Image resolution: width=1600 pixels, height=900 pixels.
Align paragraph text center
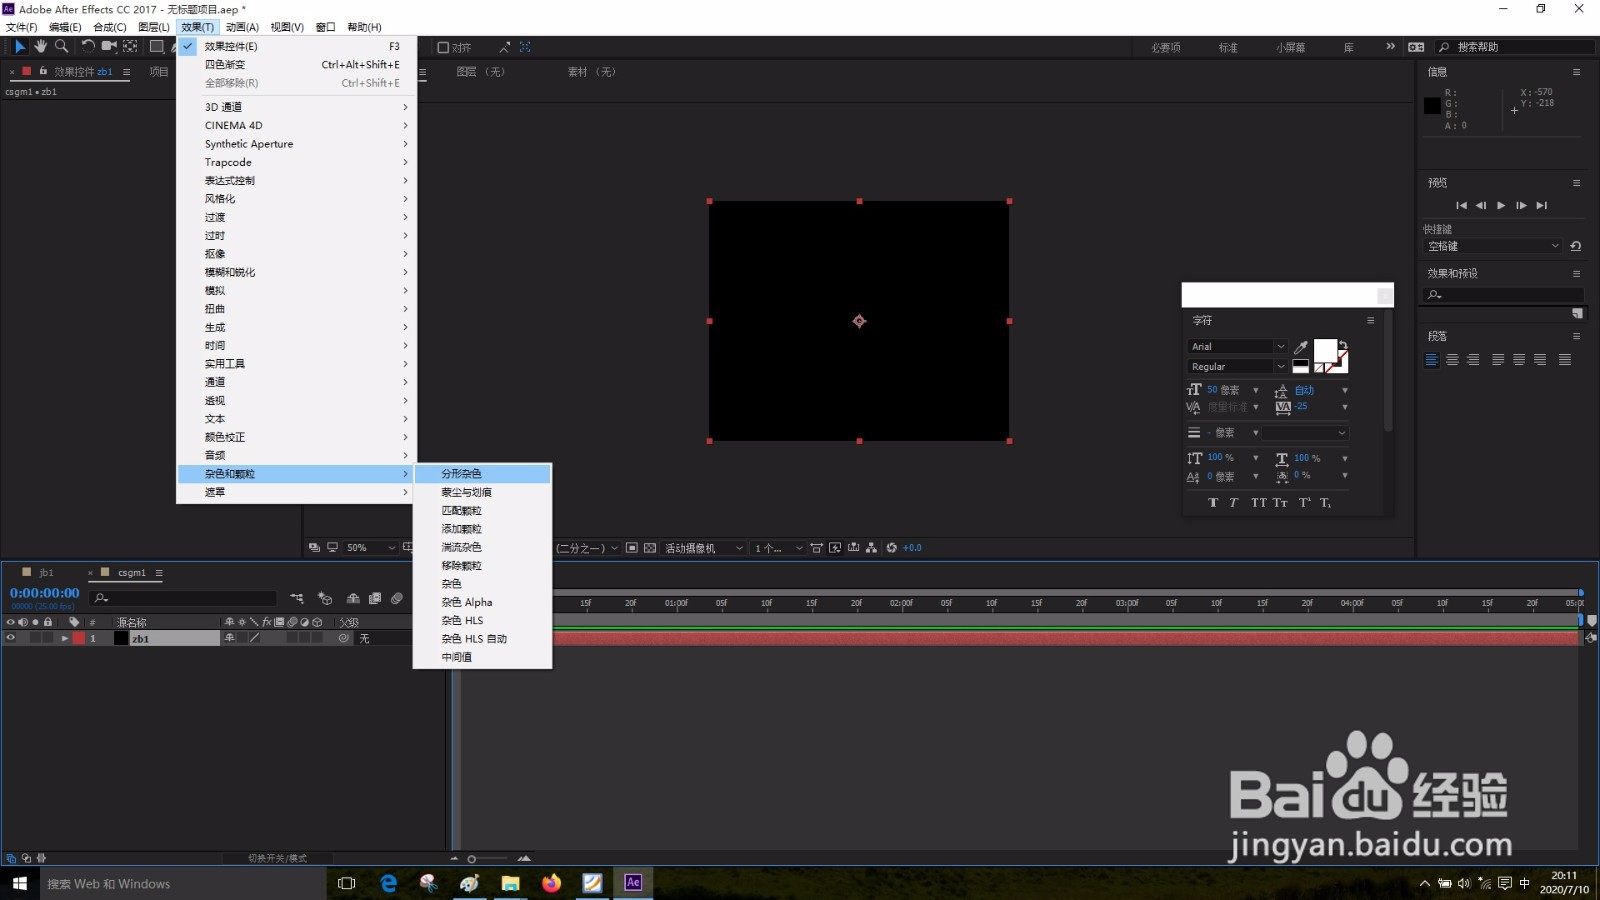(1452, 360)
